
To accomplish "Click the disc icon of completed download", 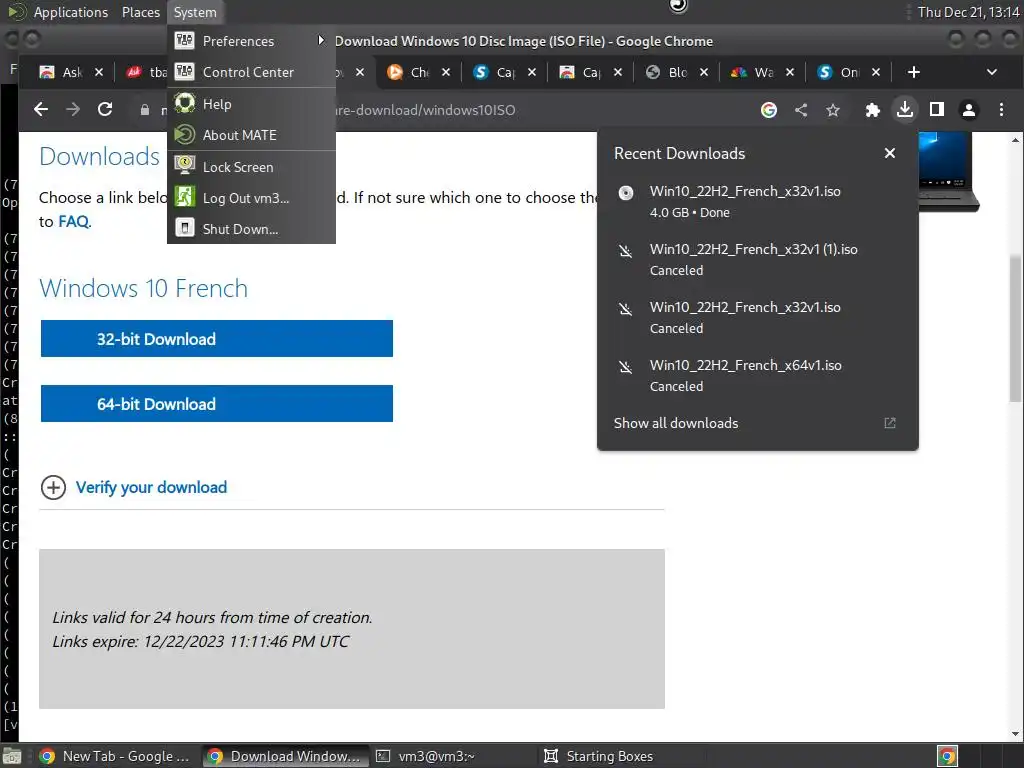I will click(626, 193).
